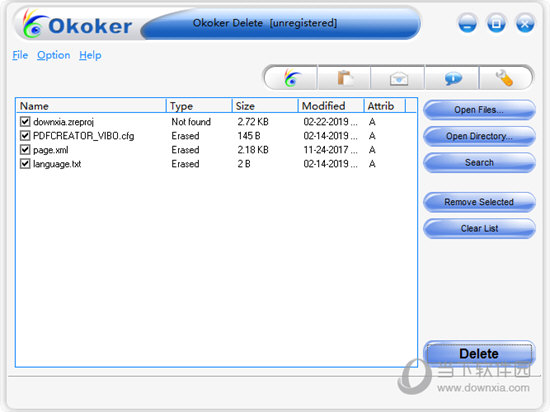Sort list by Type column header

(199, 106)
